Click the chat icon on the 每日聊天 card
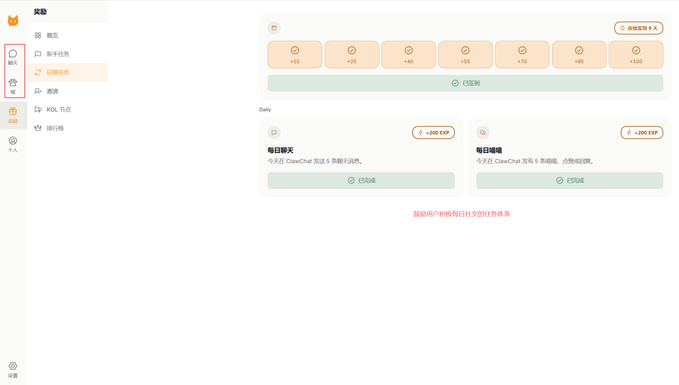This screenshot has width=679, height=385. pyautogui.click(x=274, y=133)
